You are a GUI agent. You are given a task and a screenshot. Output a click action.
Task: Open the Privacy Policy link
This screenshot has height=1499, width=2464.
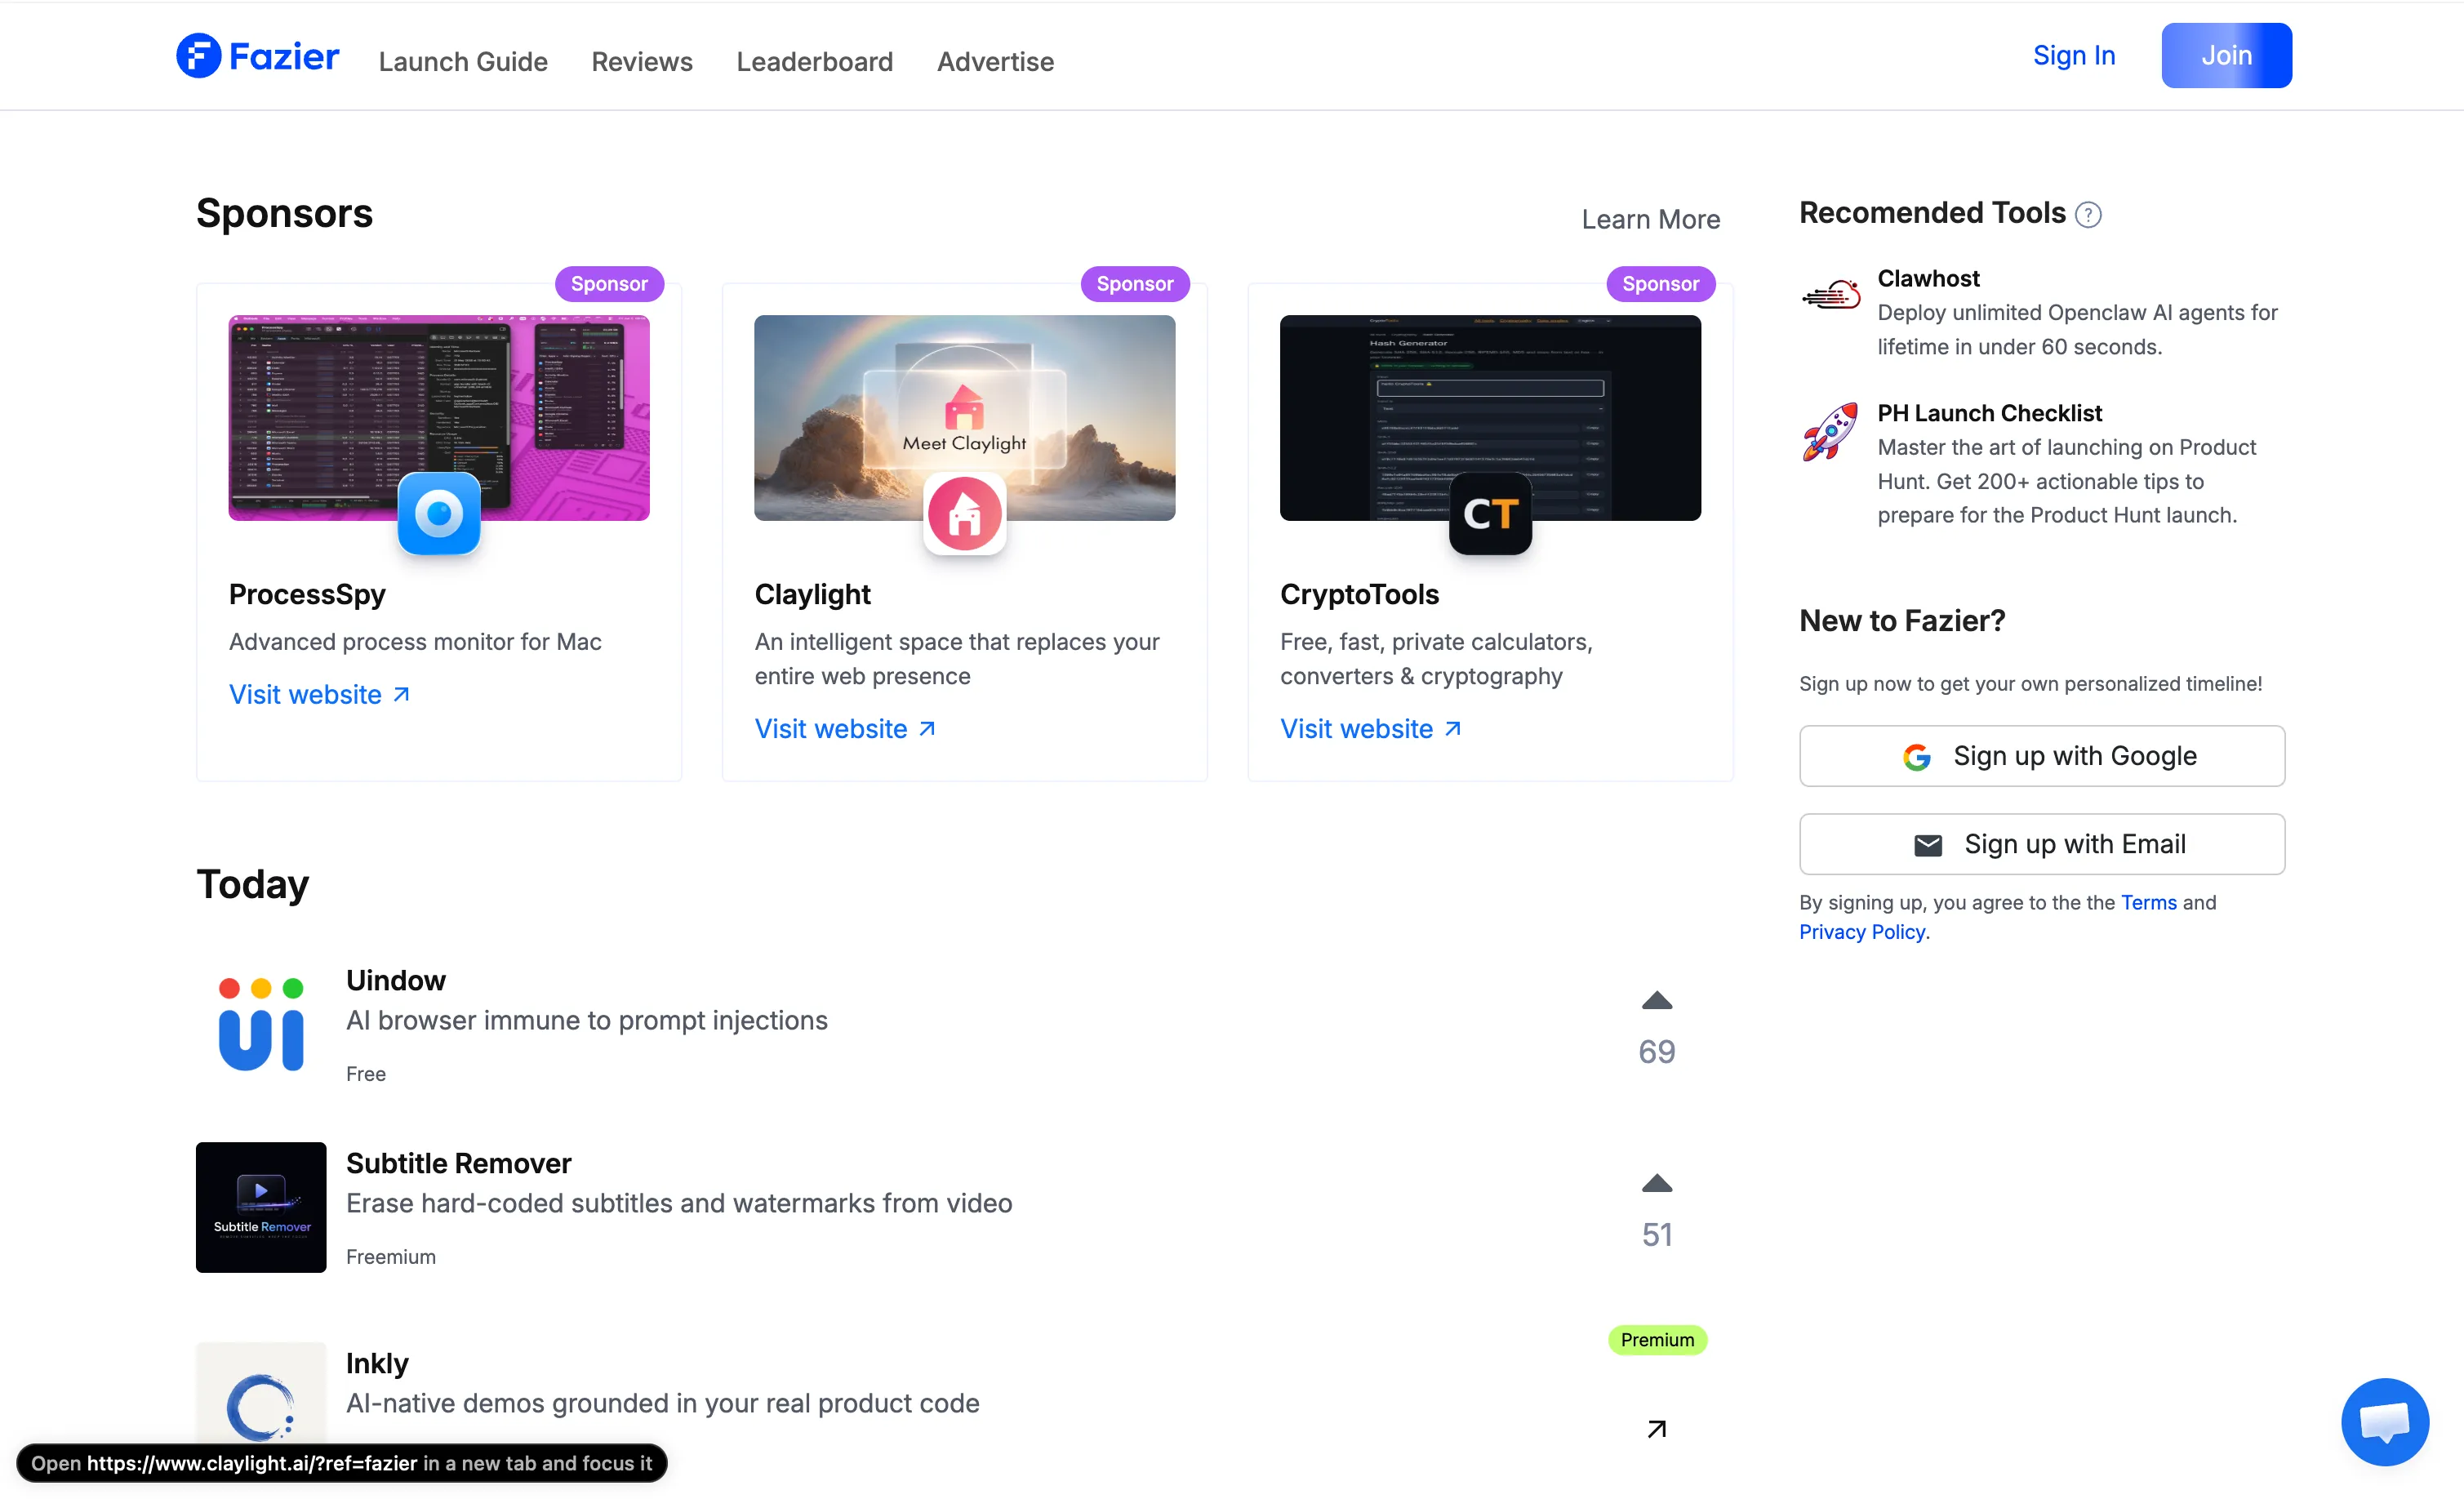tap(1862, 931)
